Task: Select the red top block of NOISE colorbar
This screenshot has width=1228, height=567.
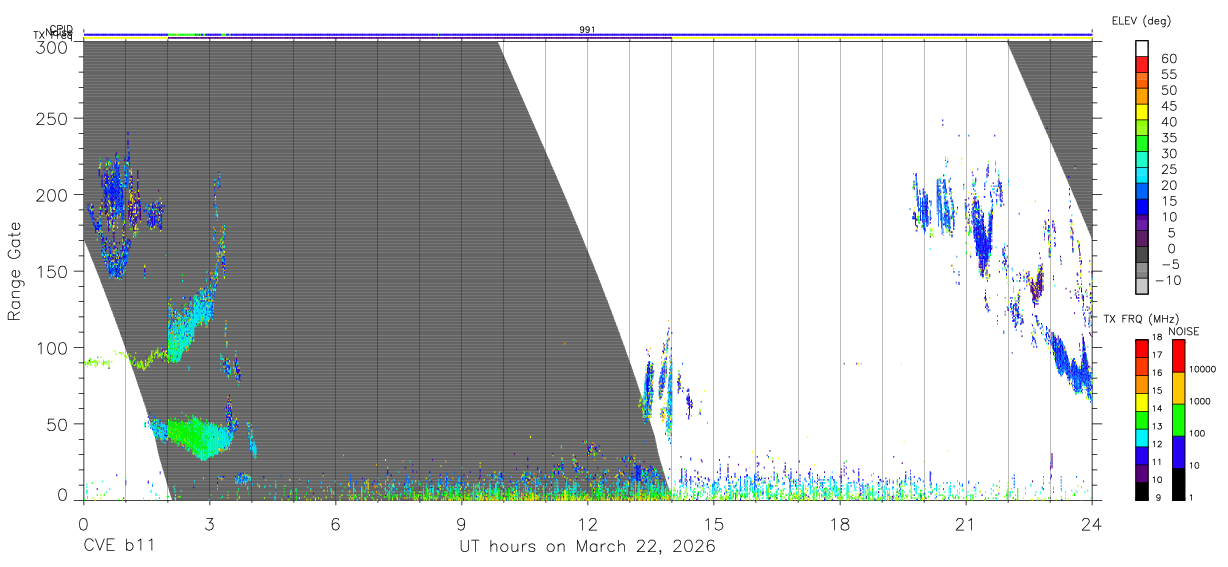Action: click(x=1179, y=355)
